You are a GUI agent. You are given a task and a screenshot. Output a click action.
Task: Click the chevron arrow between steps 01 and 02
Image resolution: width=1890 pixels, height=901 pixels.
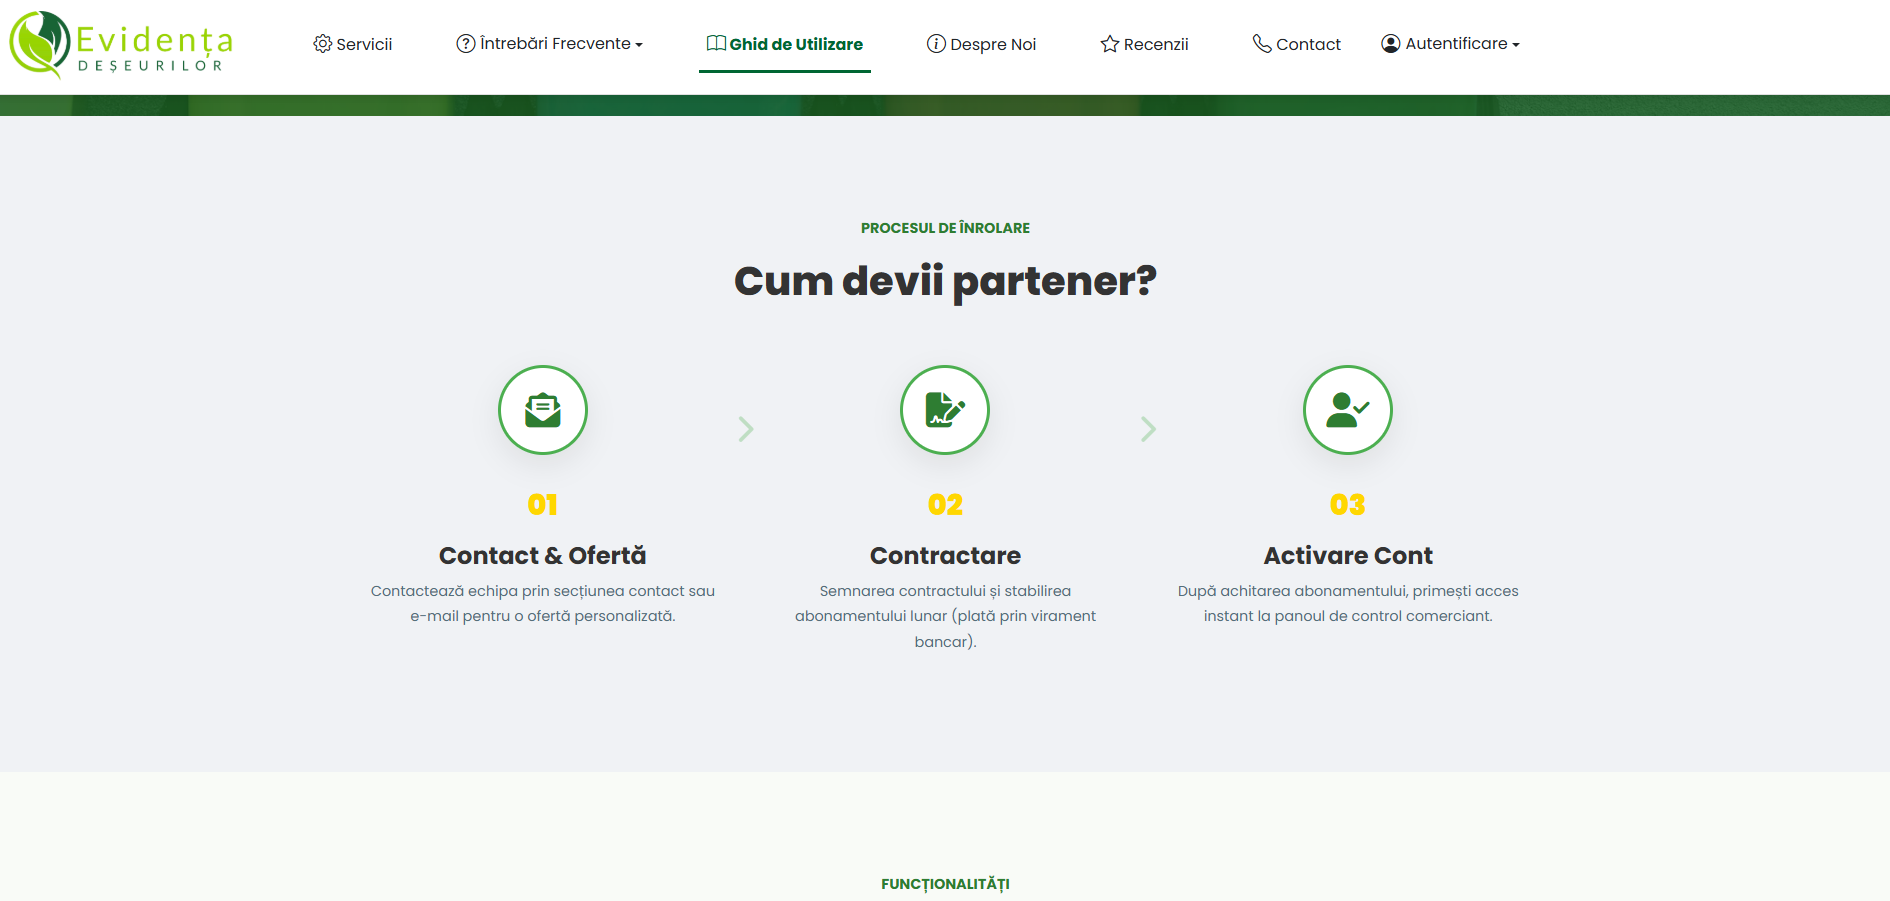coord(746,429)
